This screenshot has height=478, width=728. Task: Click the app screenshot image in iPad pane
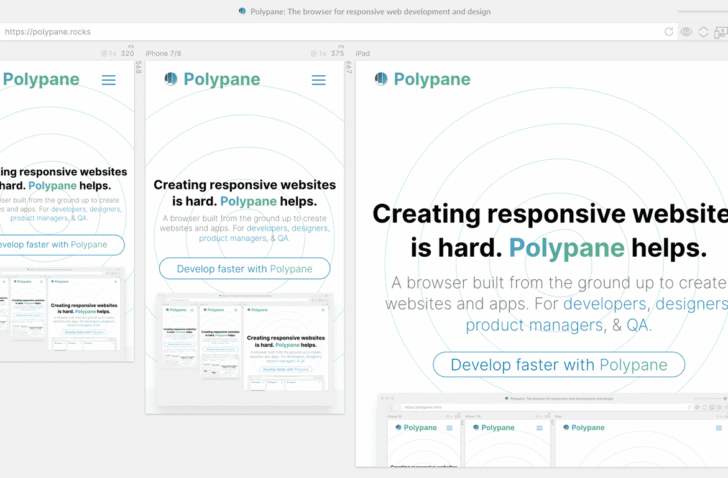(x=552, y=430)
